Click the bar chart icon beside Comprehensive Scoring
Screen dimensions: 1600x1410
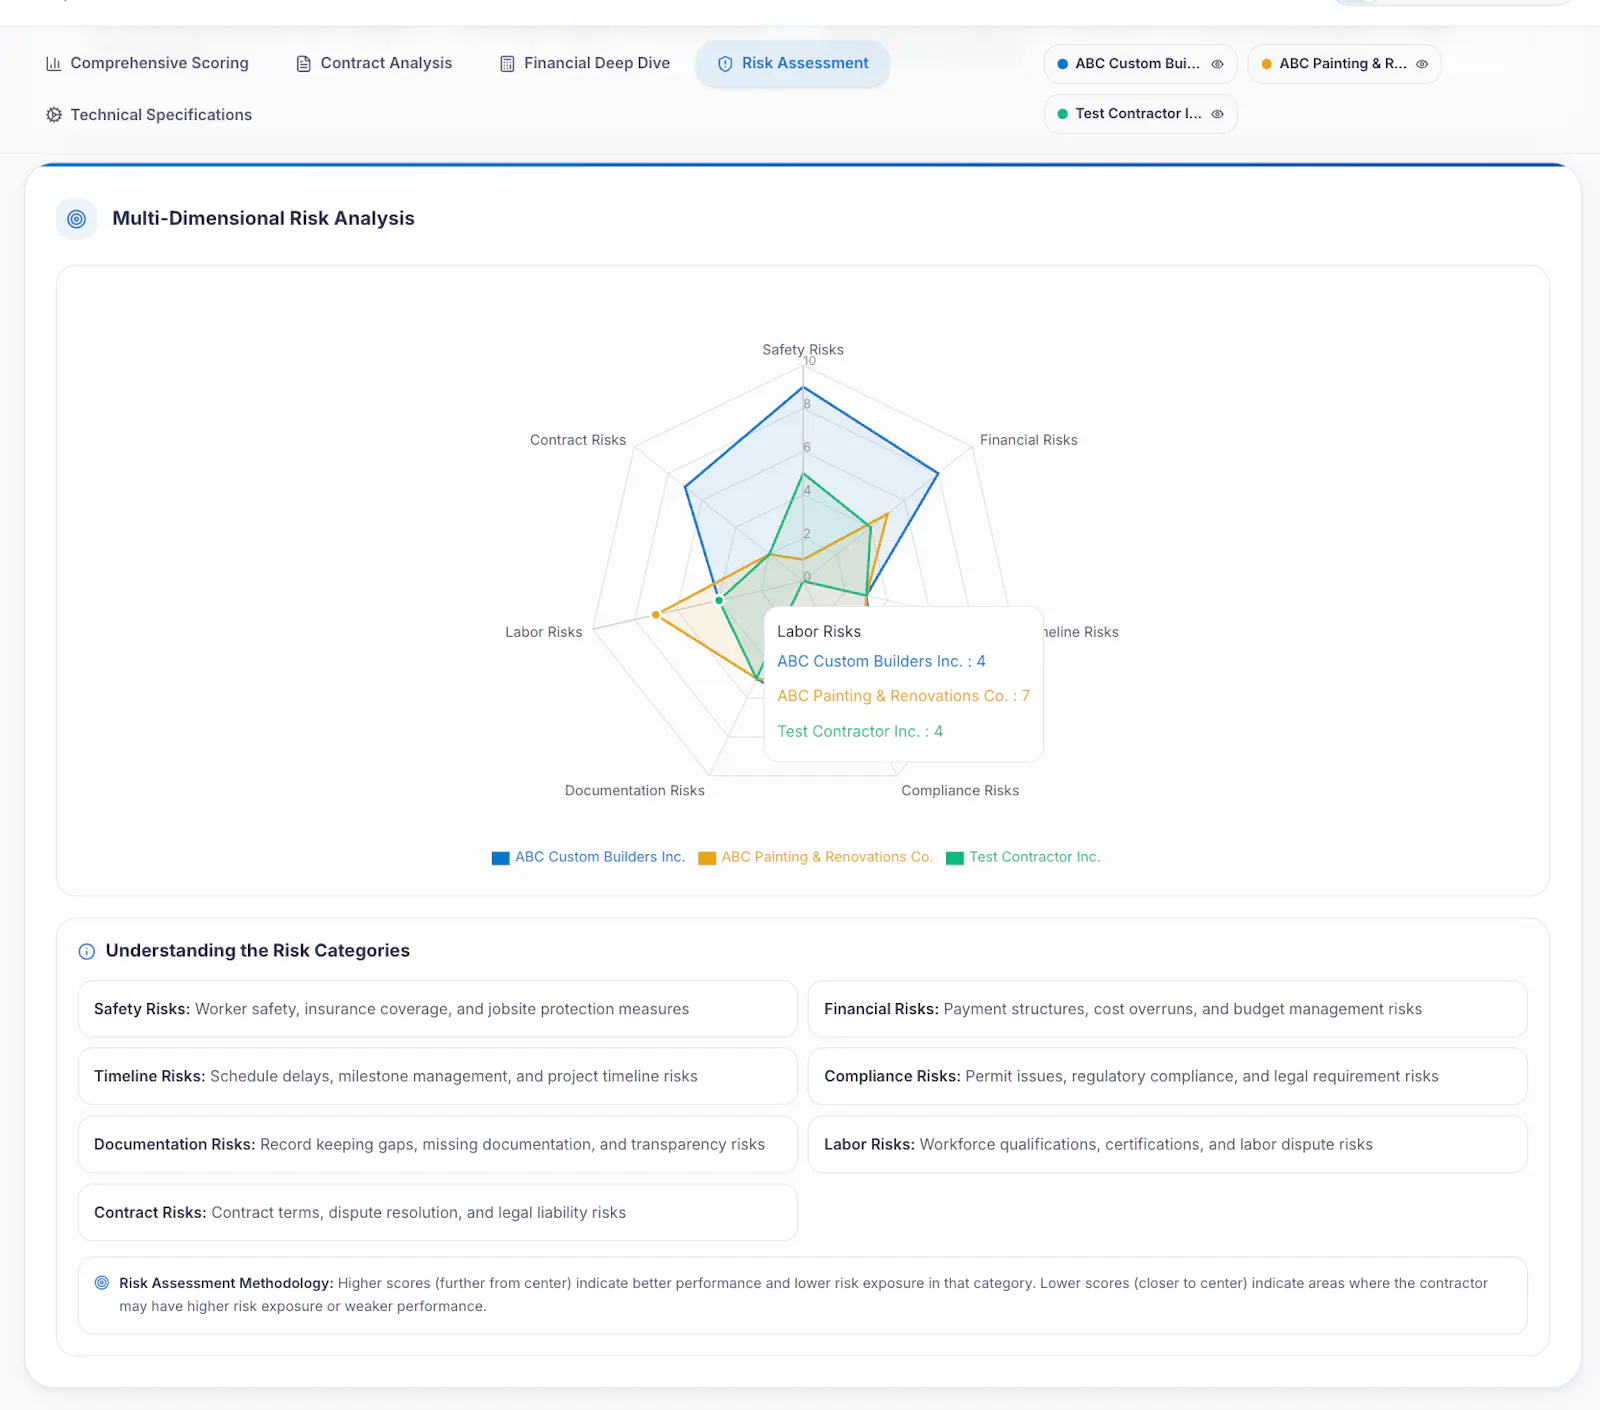click(54, 63)
